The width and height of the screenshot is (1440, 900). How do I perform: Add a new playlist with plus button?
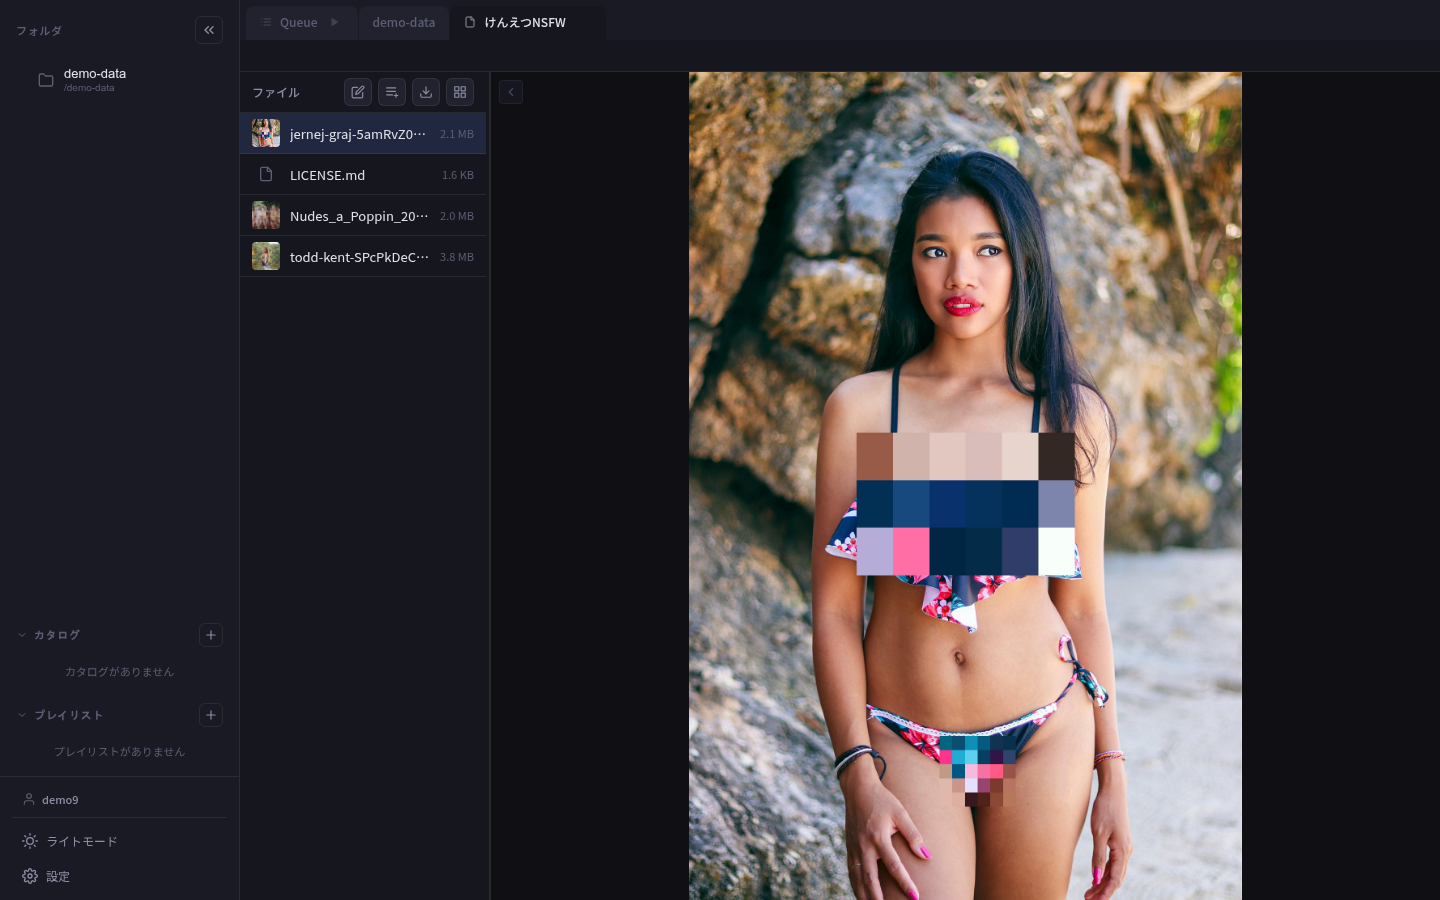click(211, 715)
